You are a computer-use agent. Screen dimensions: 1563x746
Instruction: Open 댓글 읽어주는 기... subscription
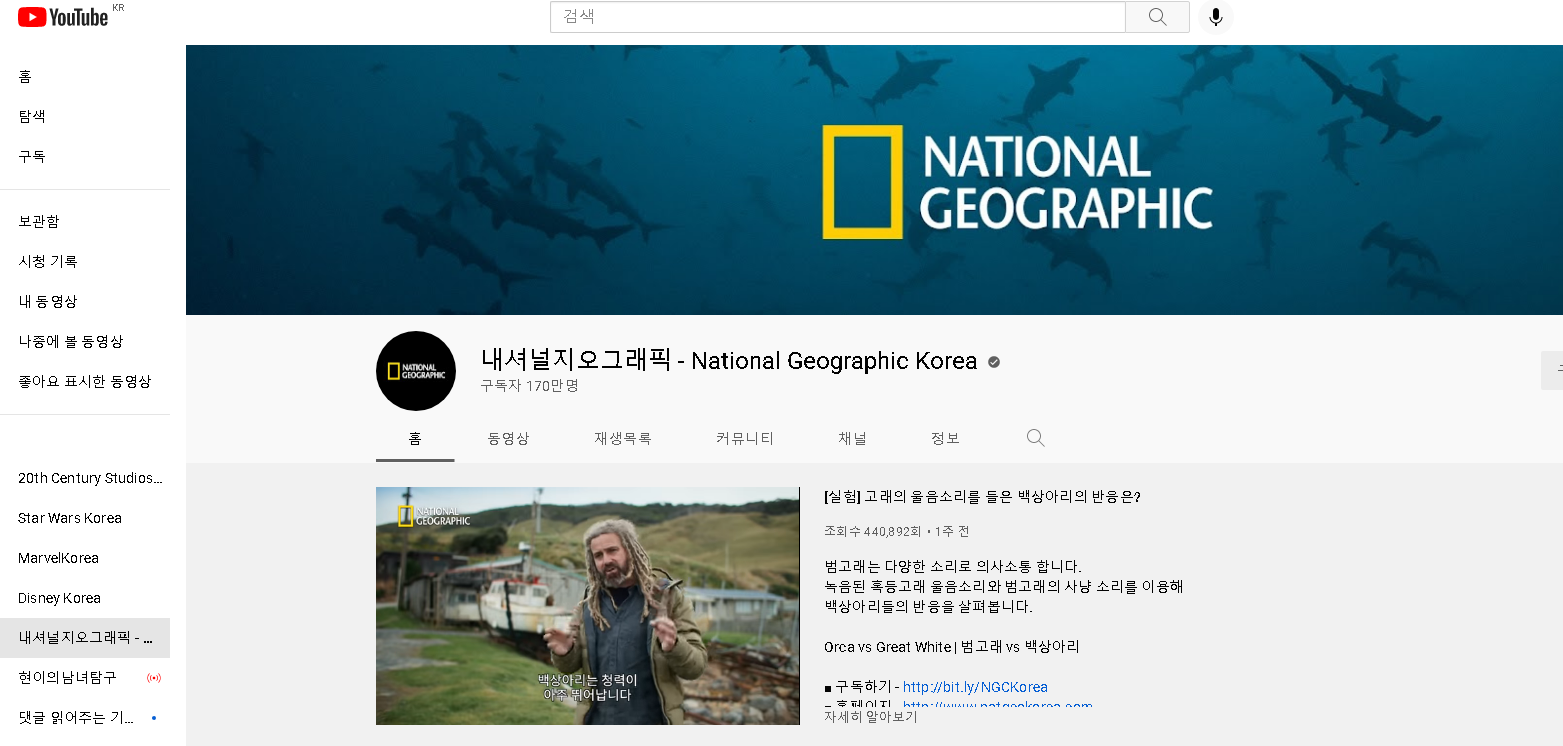pyautogui.click(x=85, y=718)
